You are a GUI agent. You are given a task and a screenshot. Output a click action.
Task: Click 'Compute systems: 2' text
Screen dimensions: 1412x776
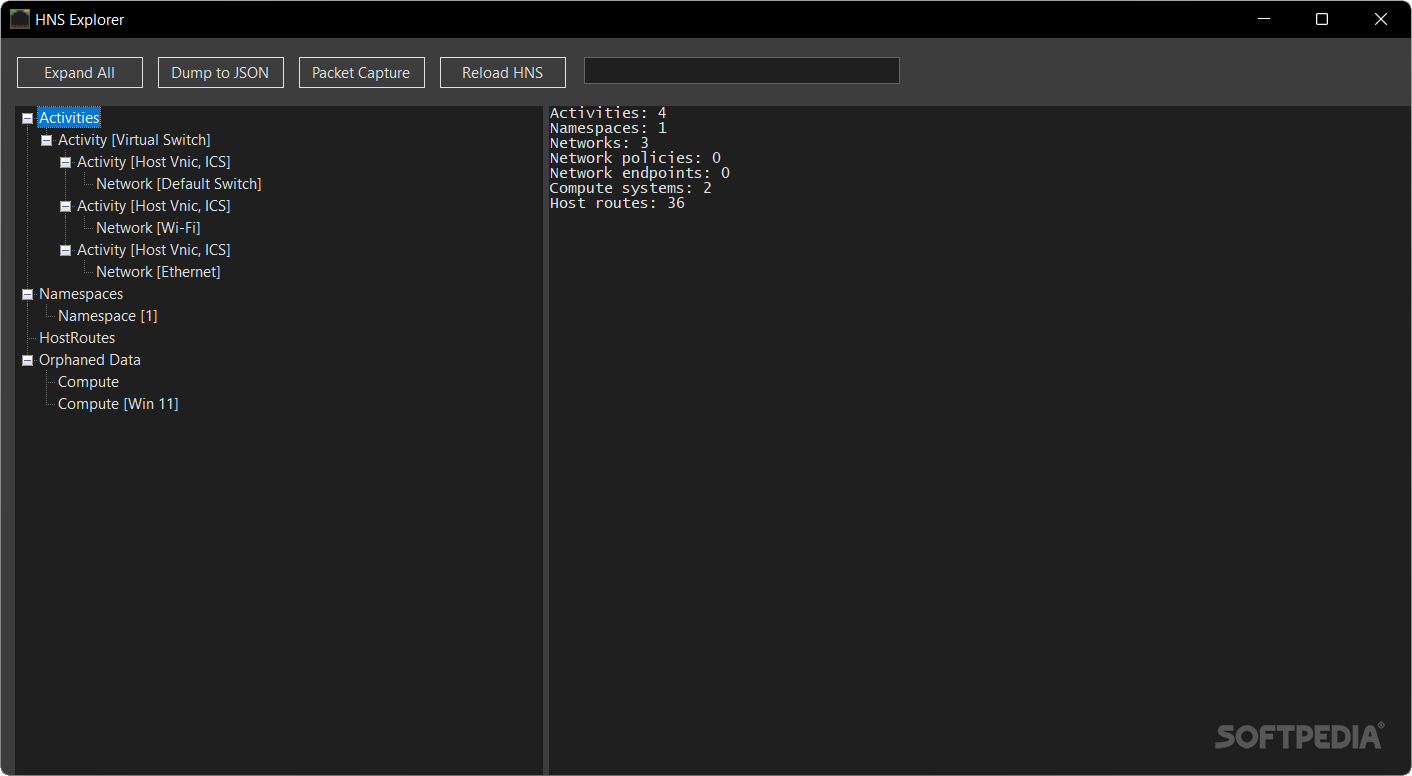(x=631, y=188)
